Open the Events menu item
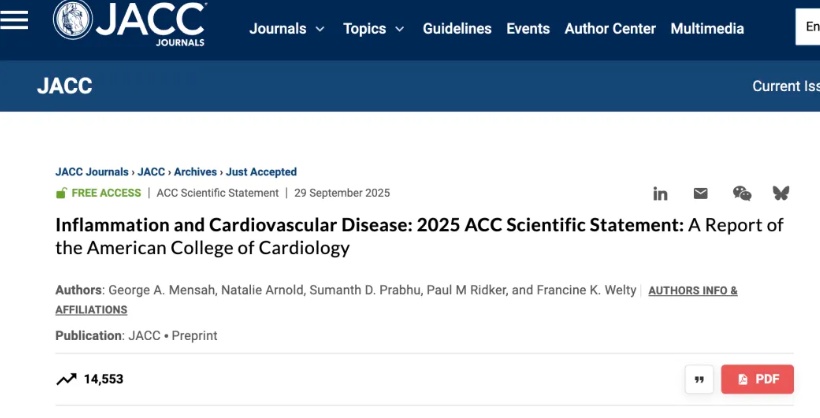 coord(528,29)
